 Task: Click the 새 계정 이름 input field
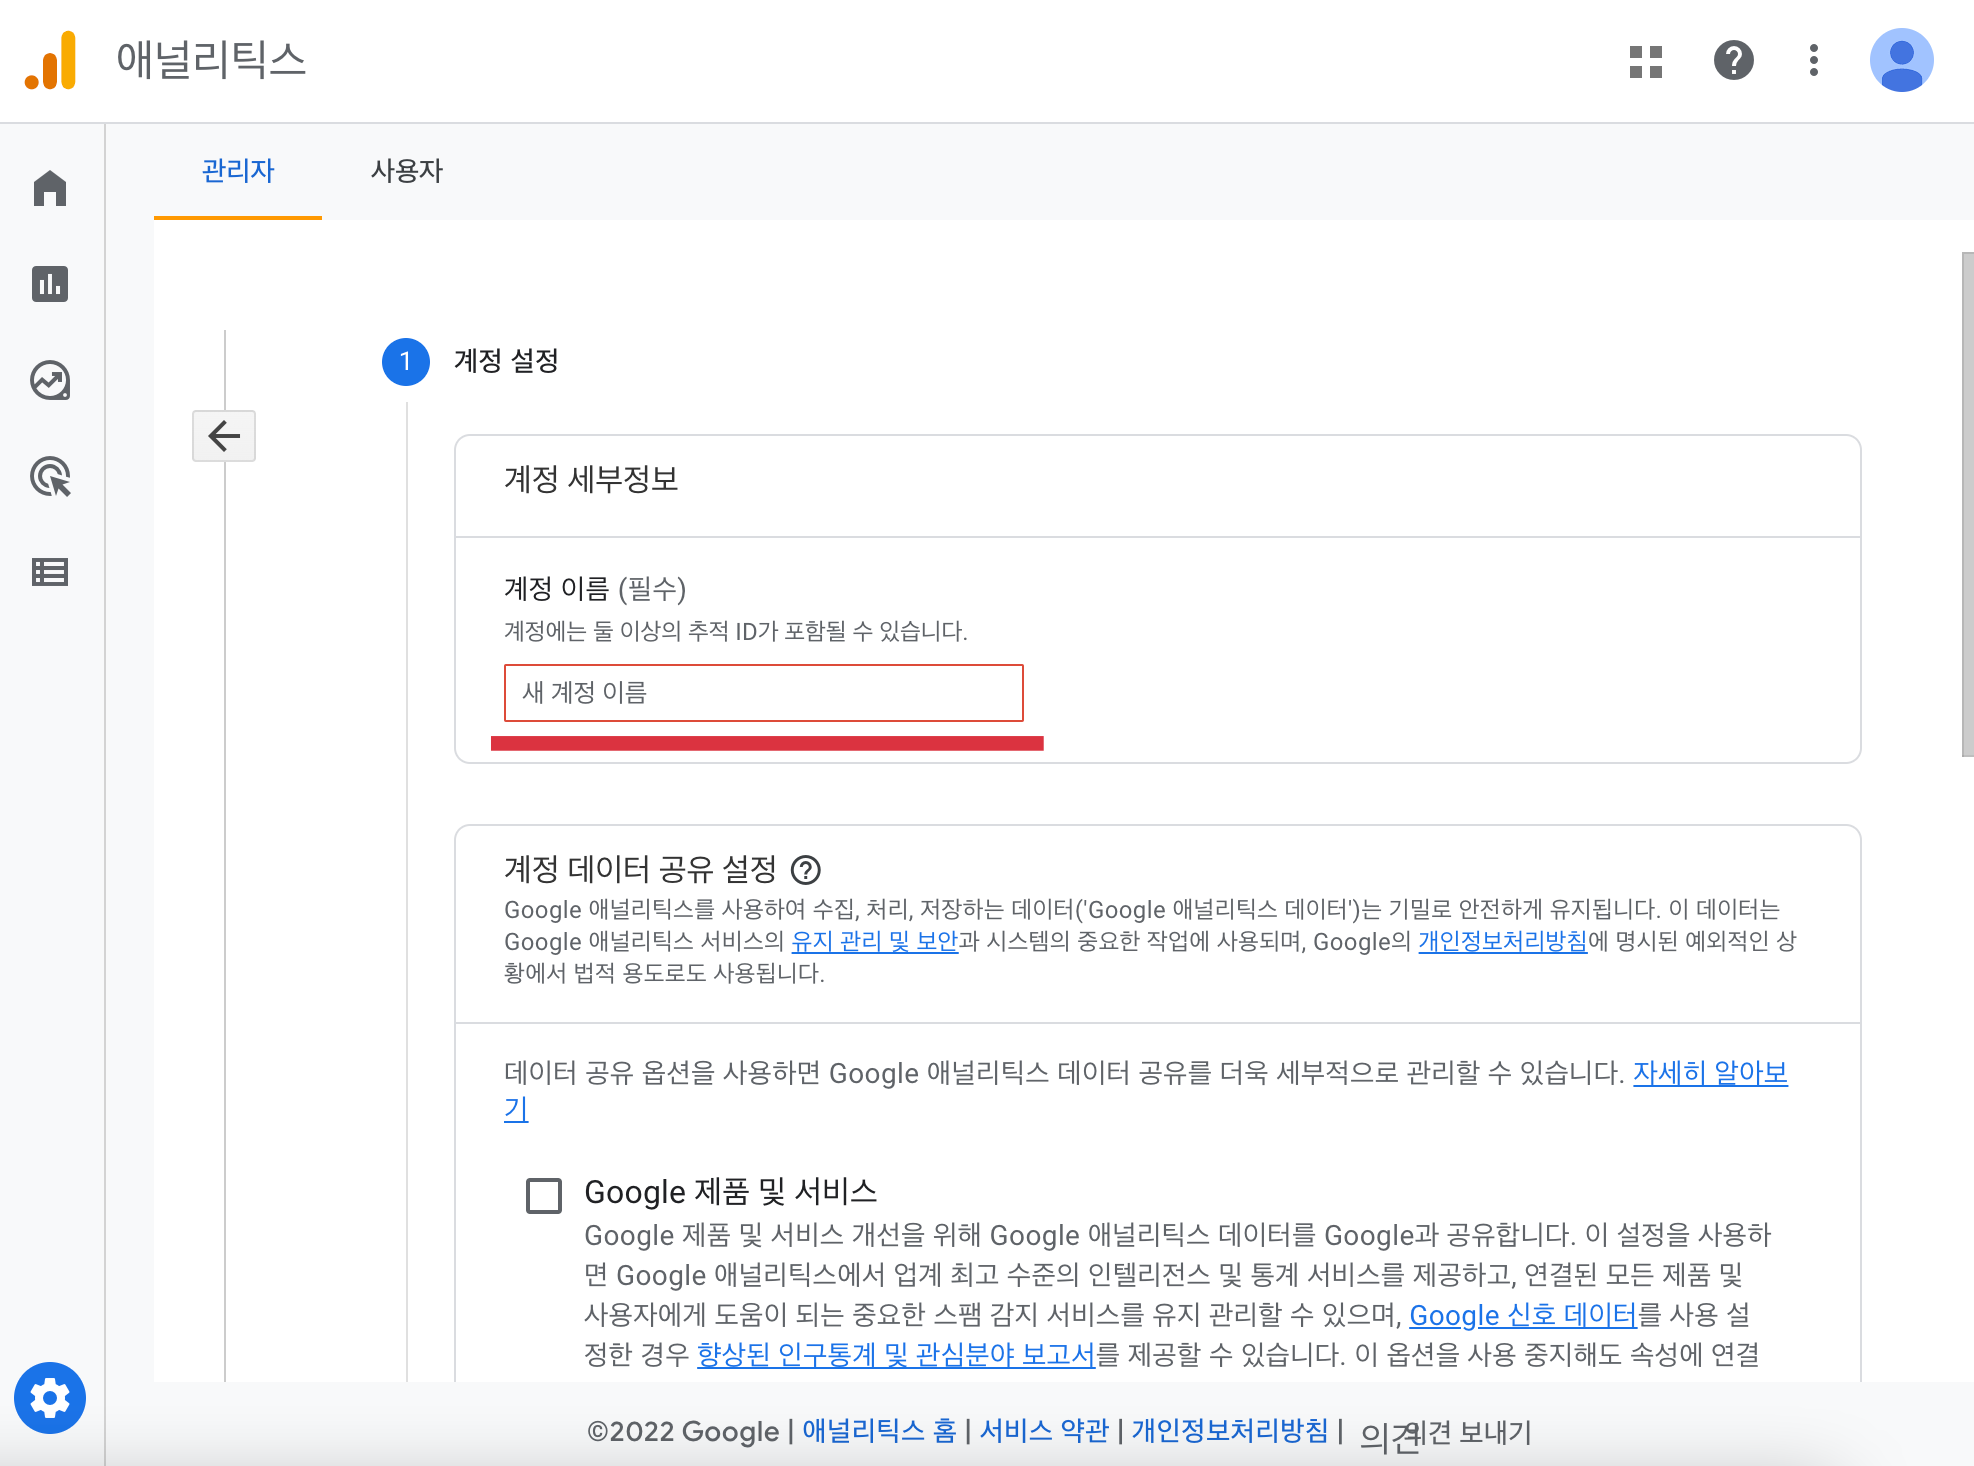coord(763,693)
